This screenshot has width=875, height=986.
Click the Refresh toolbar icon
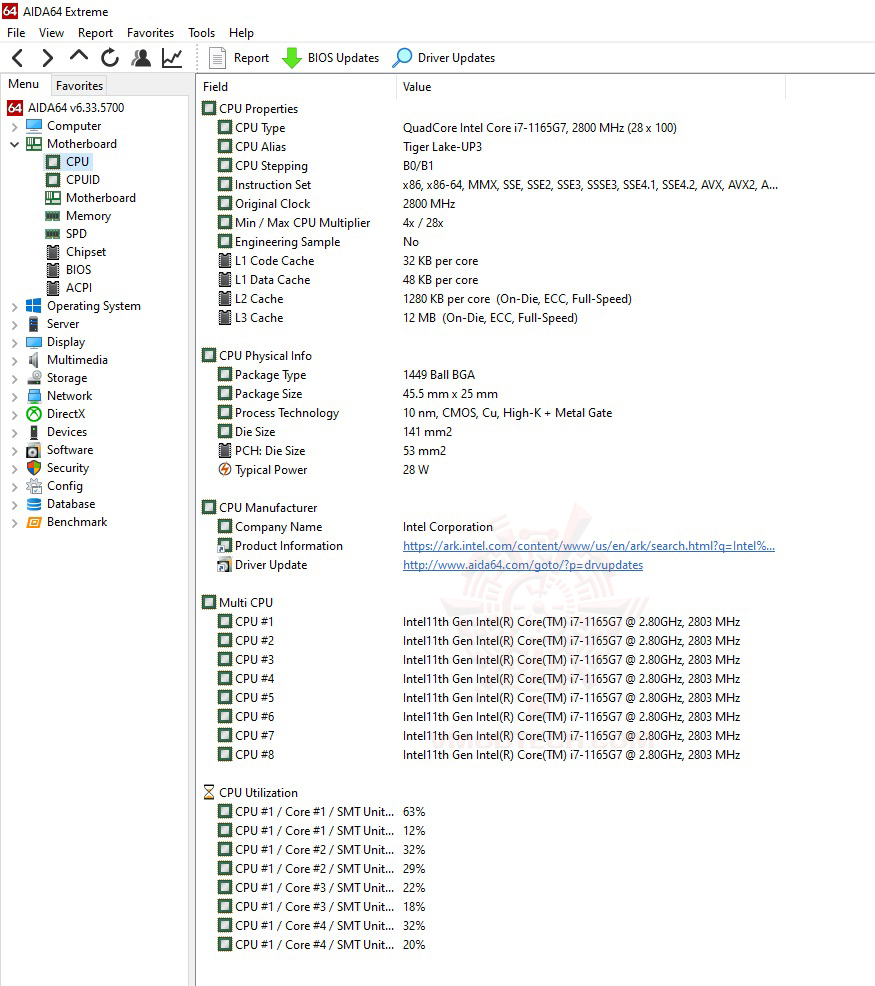(x=110, y=58)
